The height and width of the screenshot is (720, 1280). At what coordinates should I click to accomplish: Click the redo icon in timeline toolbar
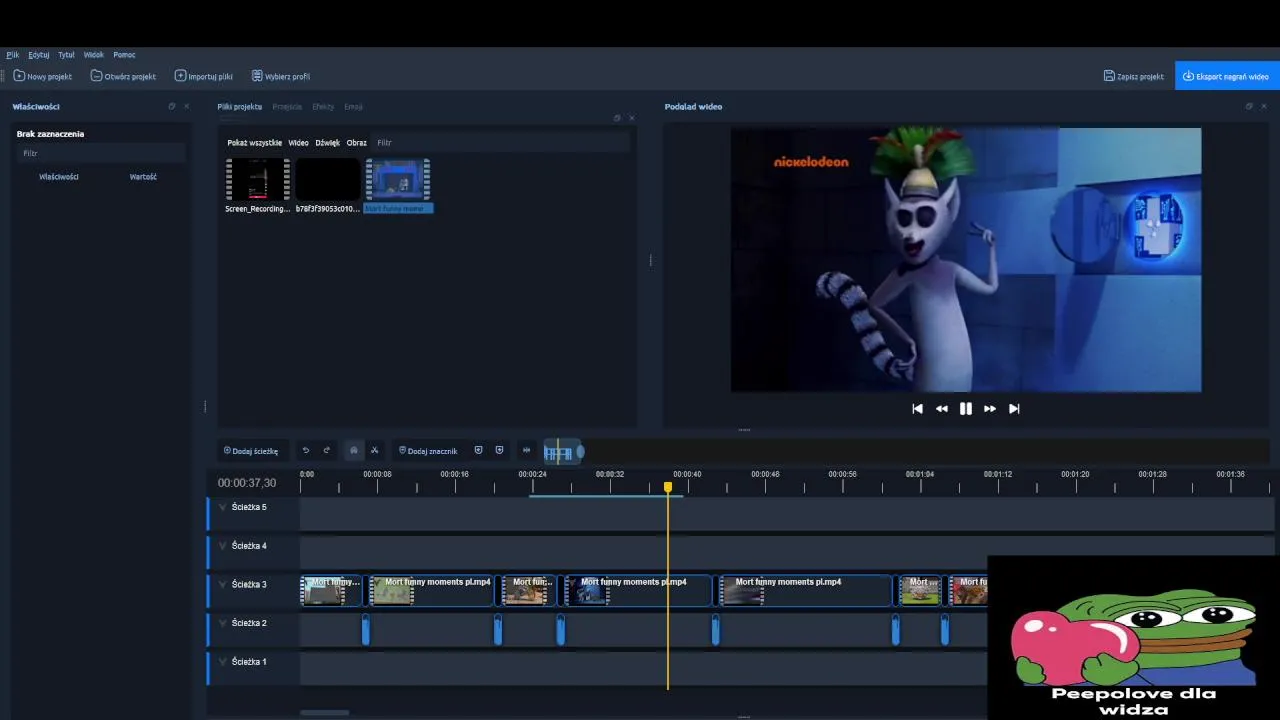point(326,451)
